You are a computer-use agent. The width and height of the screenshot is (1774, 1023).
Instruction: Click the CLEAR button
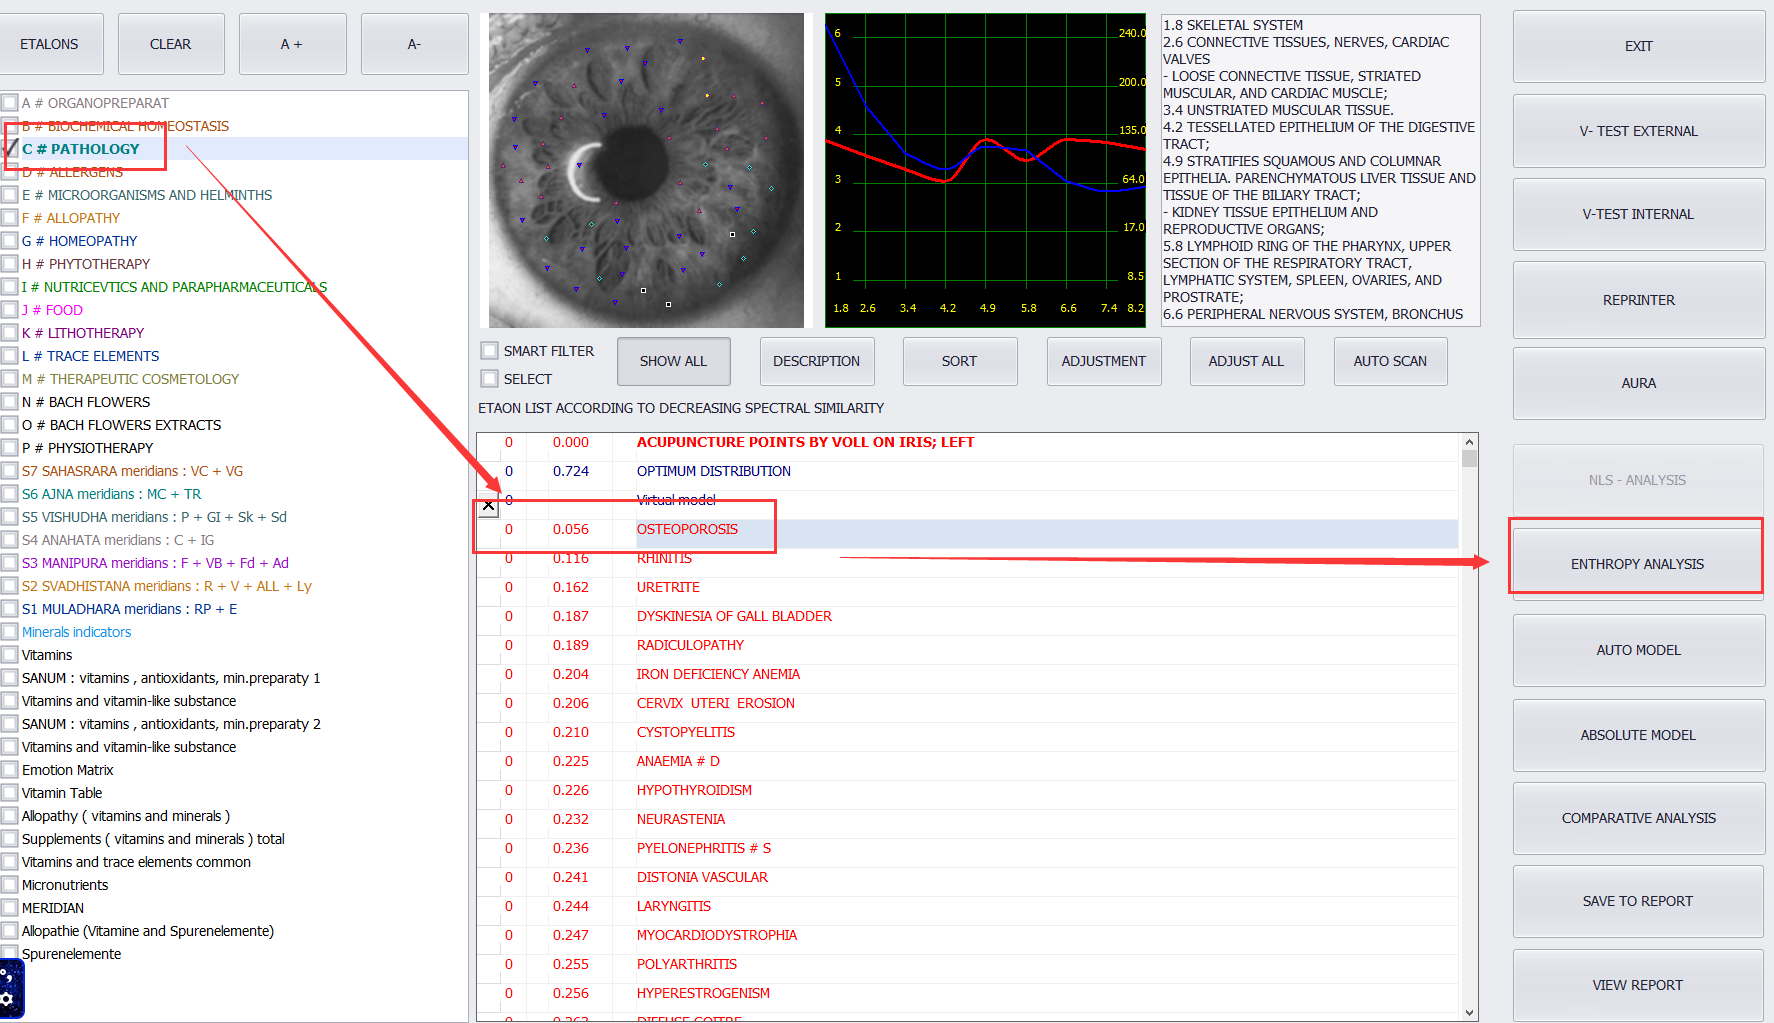[x=171, y=44]
